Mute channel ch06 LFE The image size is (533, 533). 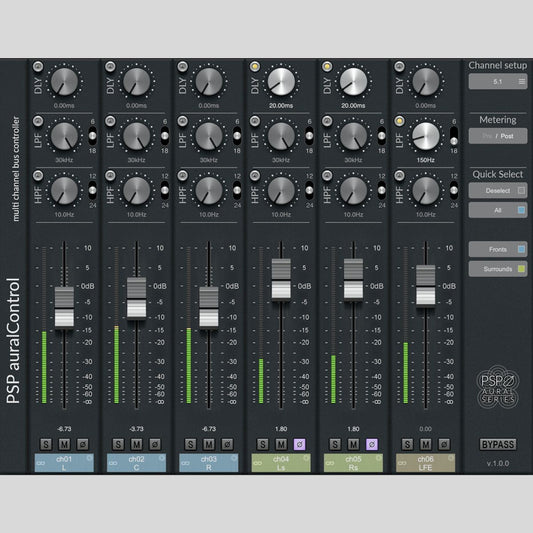tap(426, 444)
